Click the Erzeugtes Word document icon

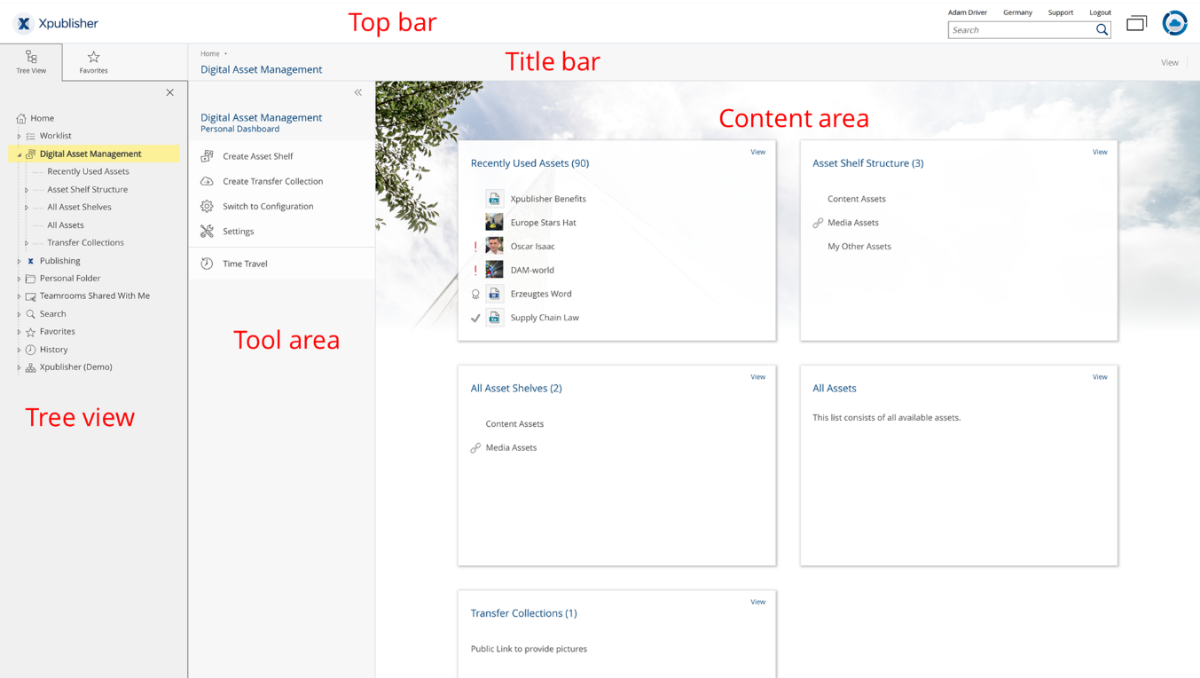(x=494, y=294)
